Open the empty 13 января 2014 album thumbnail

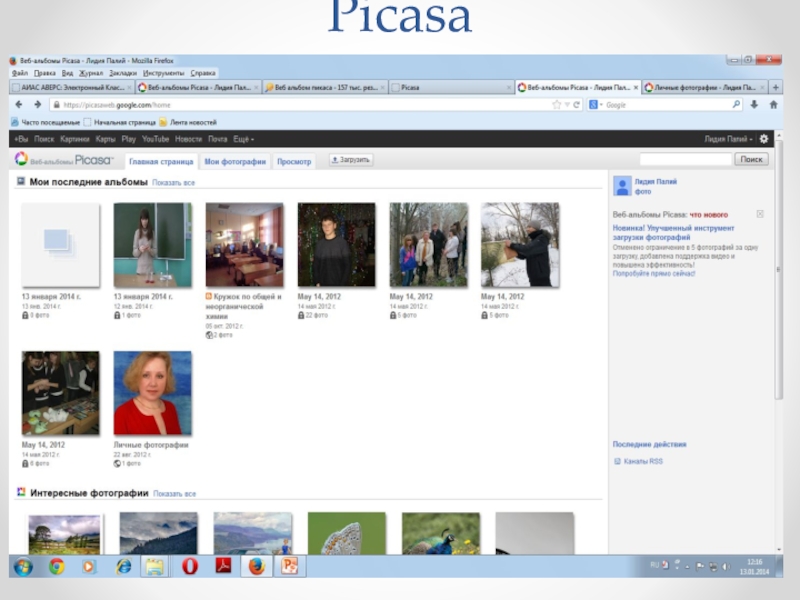click(x=60, y=245)
